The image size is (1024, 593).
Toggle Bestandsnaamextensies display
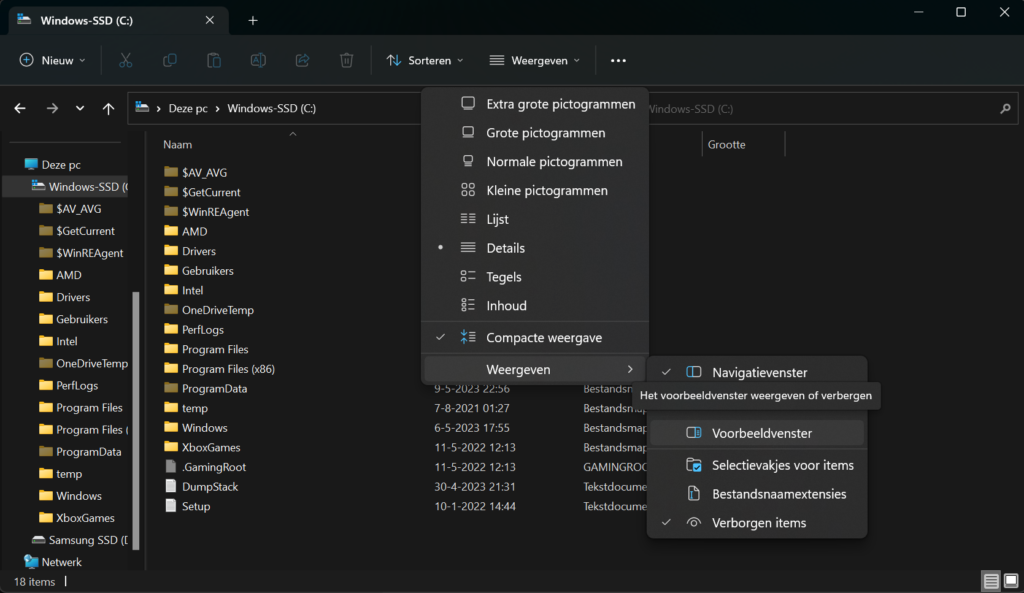[x=757, y=494]
